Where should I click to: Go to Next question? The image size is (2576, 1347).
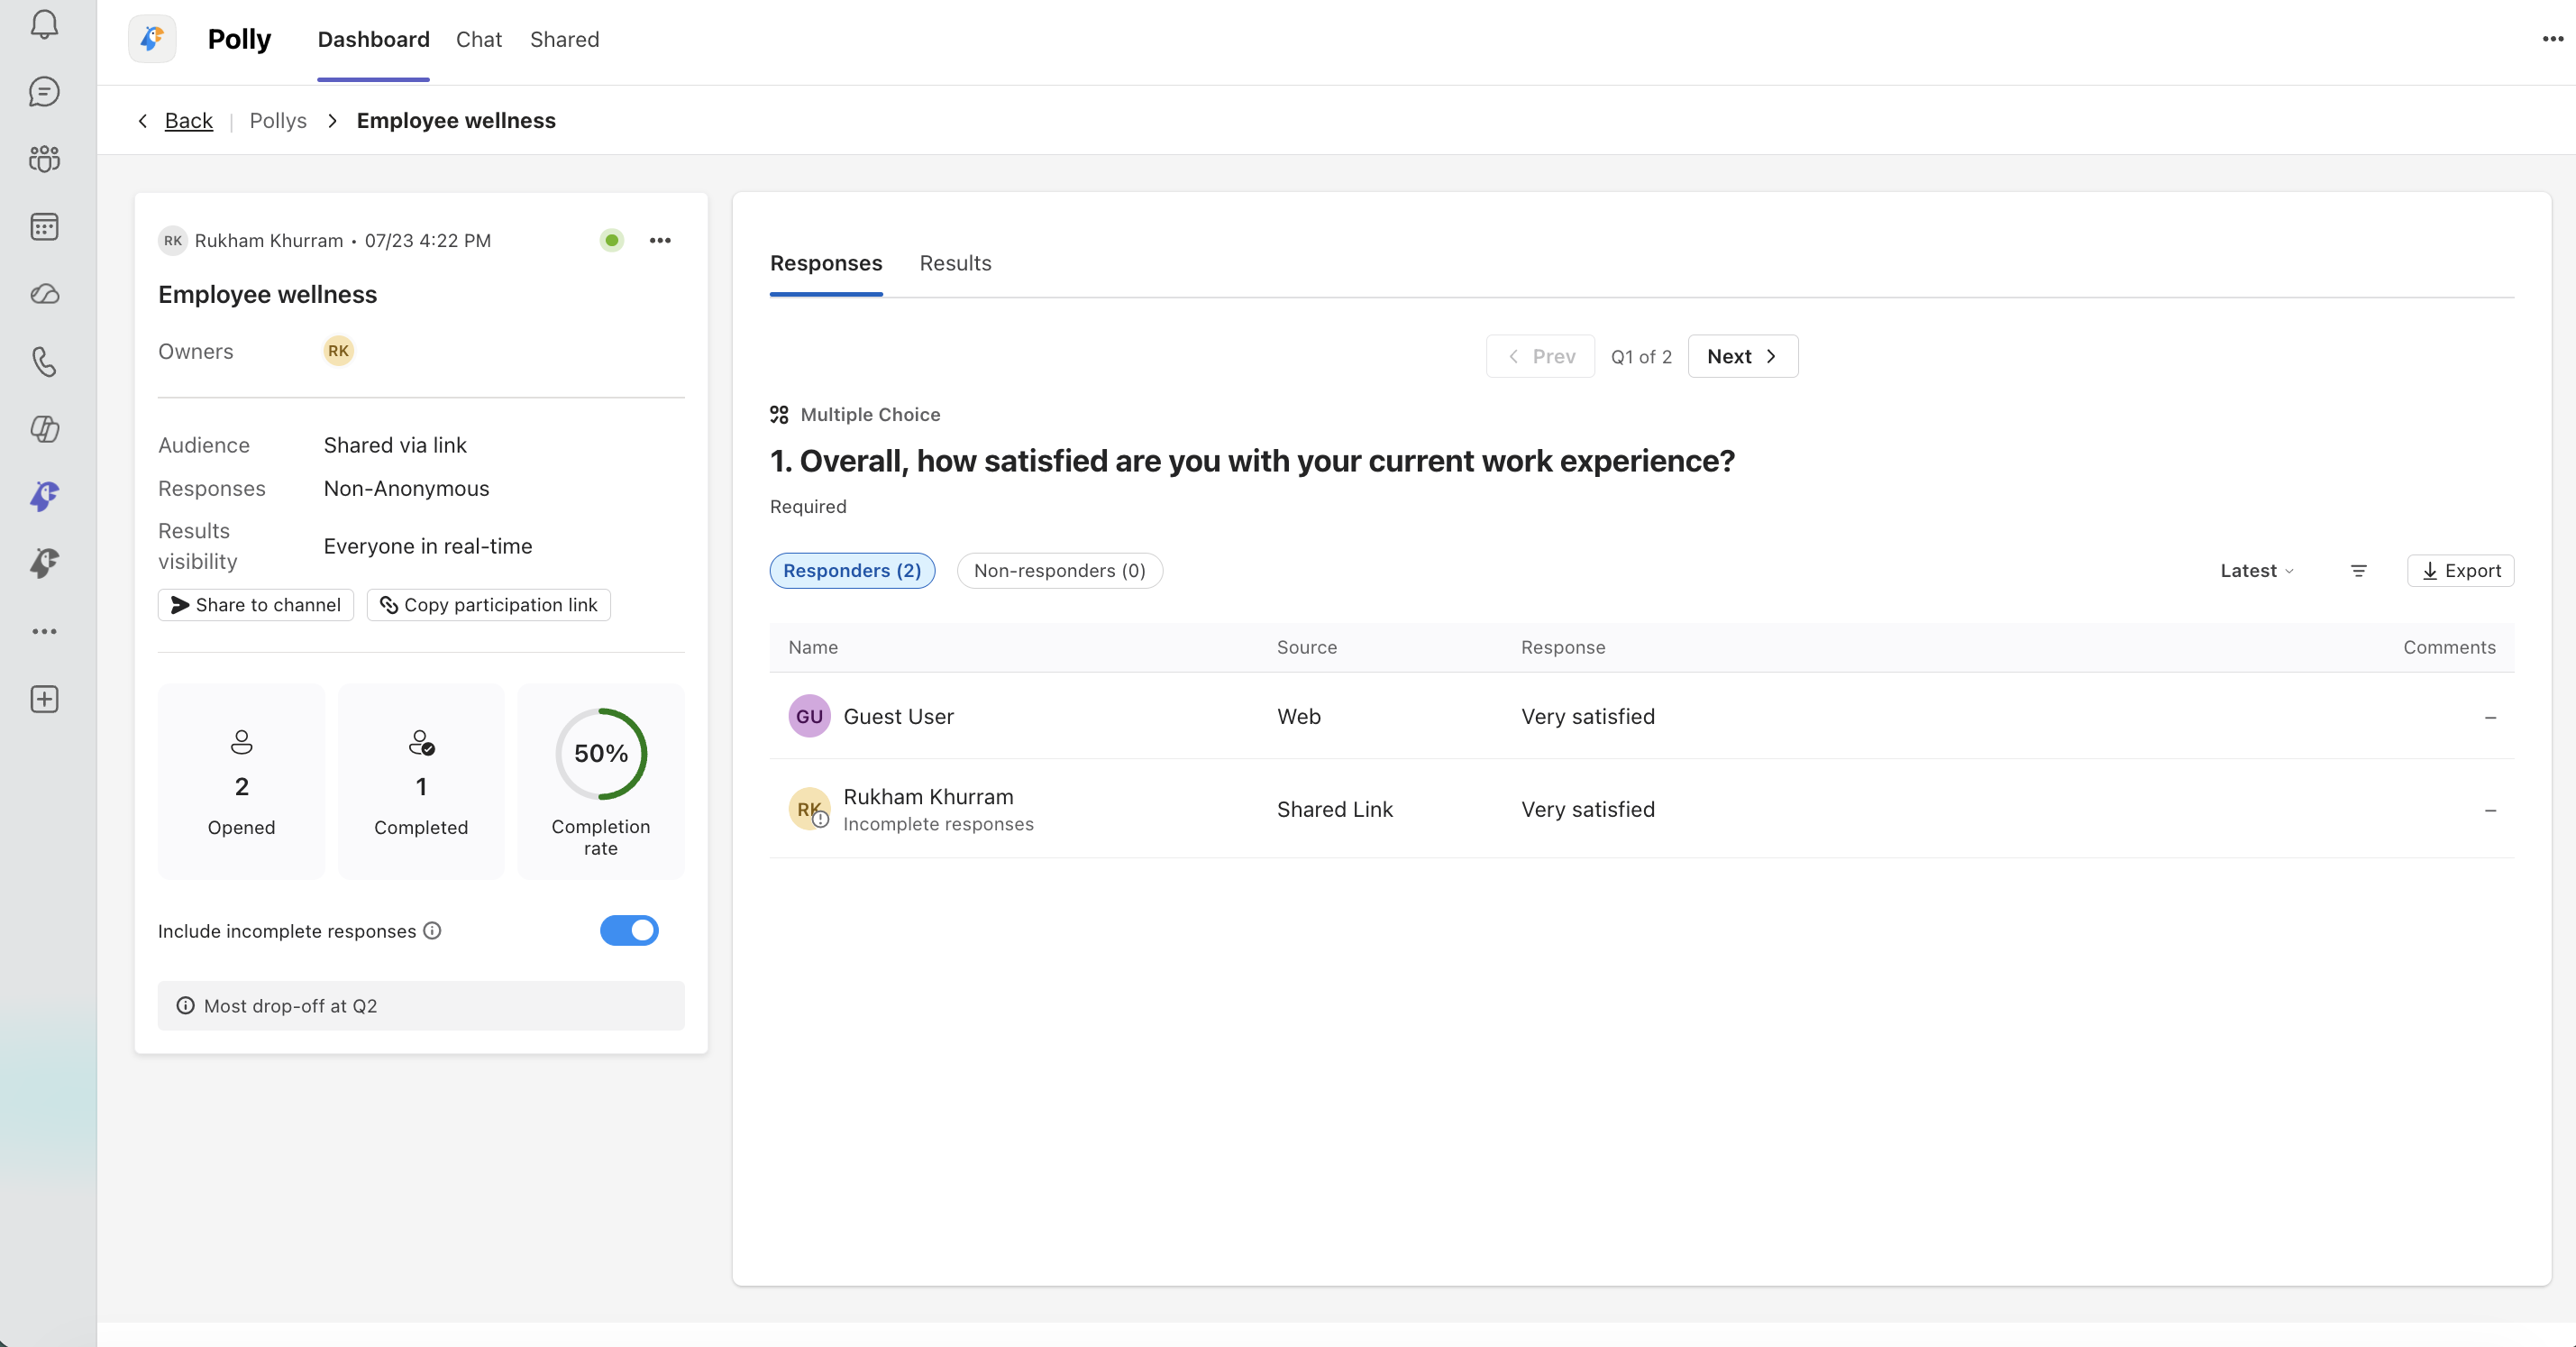(1742, 356)
